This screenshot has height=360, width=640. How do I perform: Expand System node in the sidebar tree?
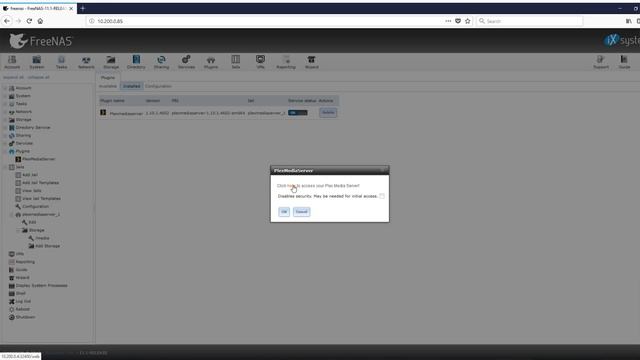pyautogui.click(x=5, y=96)
